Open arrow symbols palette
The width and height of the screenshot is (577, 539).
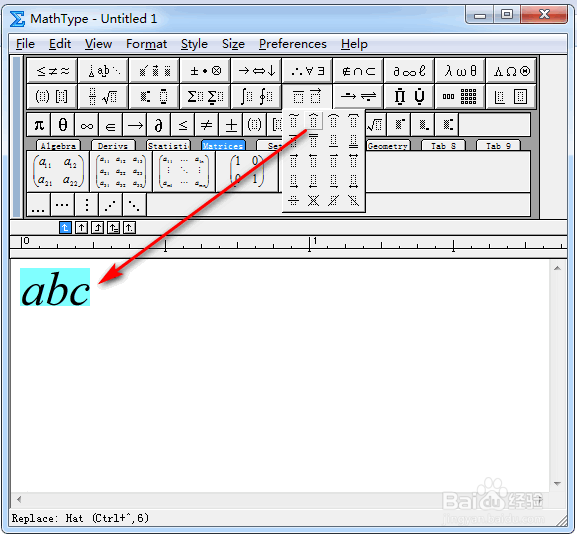coord(256,70)
